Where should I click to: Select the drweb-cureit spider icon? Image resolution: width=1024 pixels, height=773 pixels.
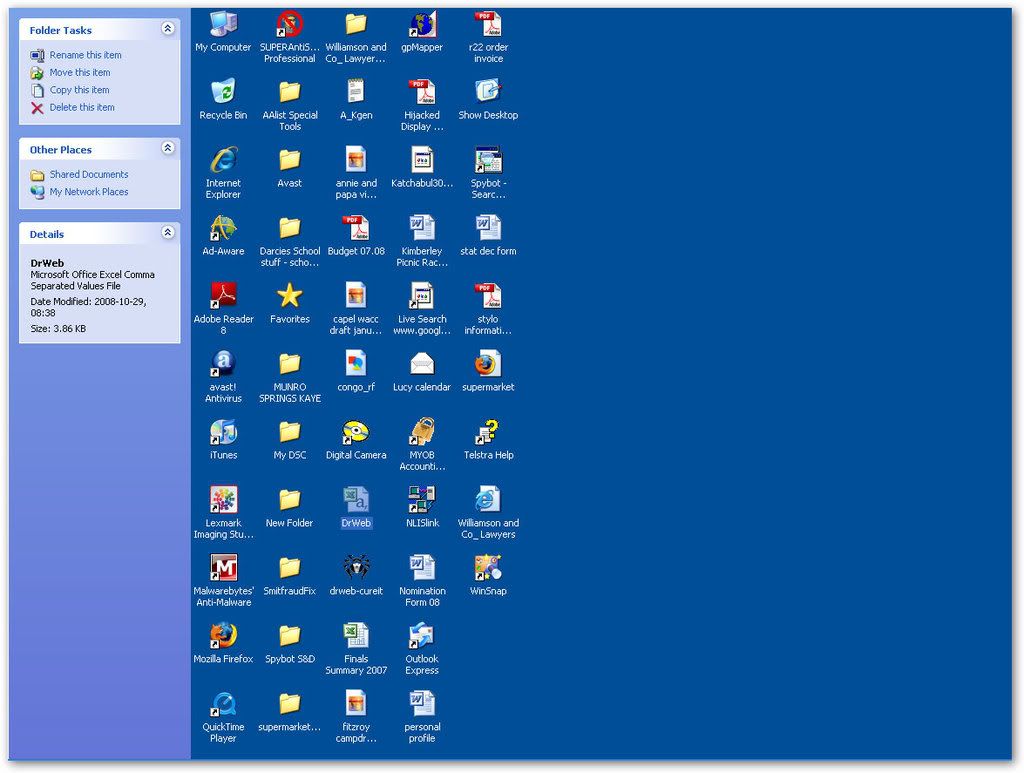356,567
